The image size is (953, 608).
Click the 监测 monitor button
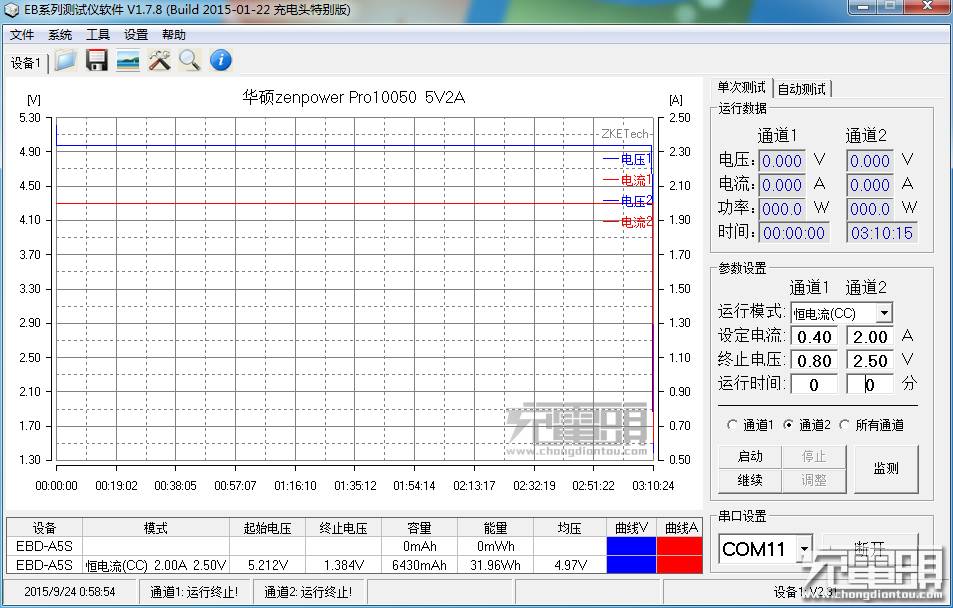pos(886,469)
